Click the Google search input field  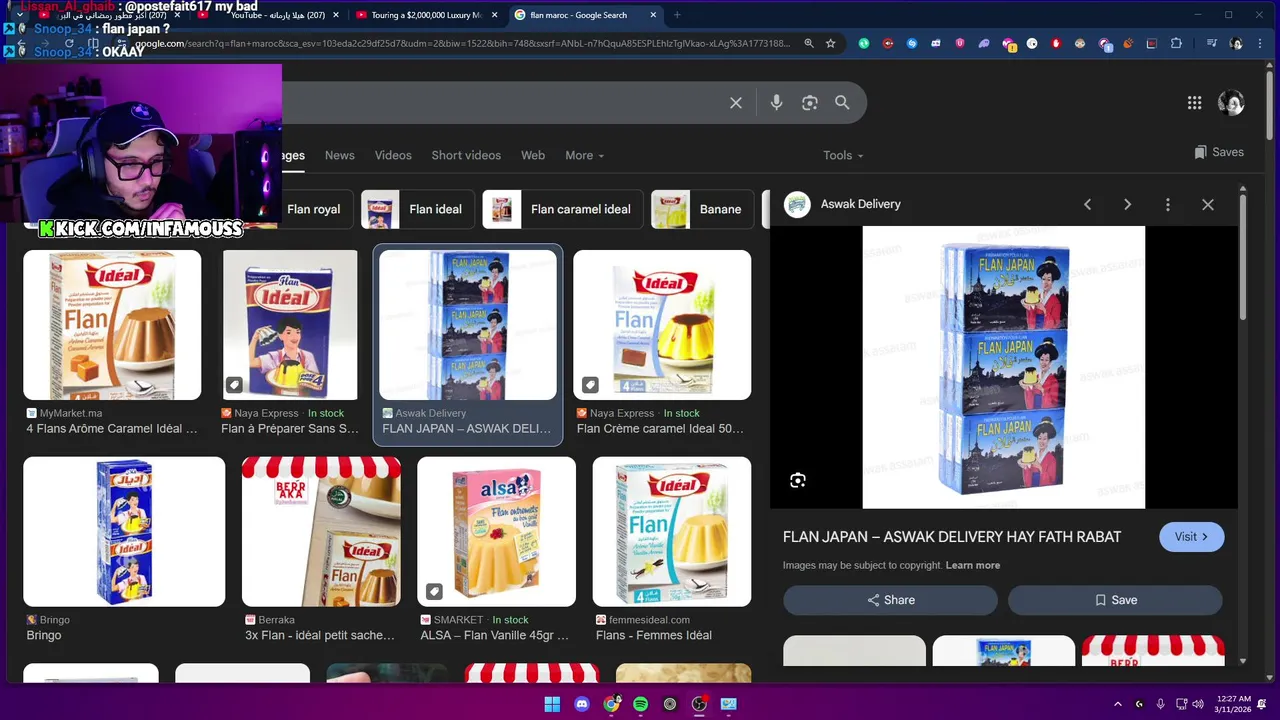coord(500,103)
